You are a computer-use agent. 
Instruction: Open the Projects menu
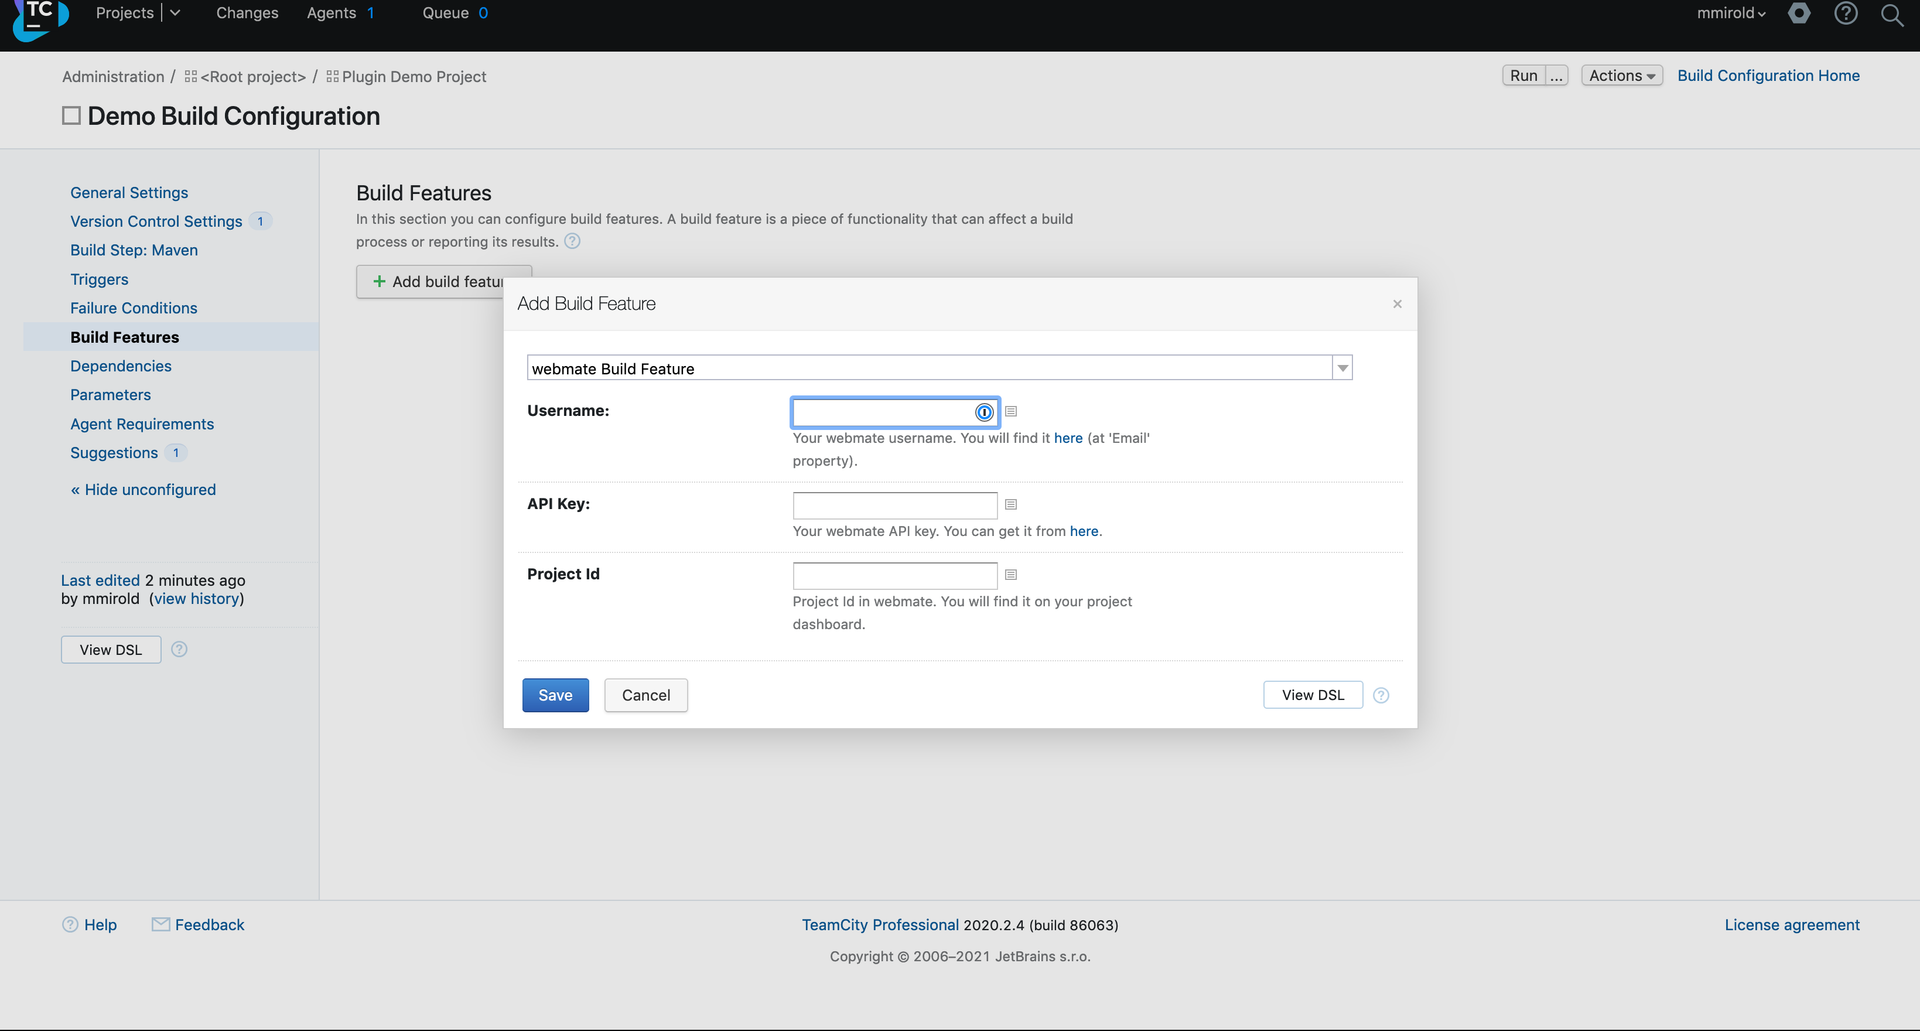pos(125,13)
